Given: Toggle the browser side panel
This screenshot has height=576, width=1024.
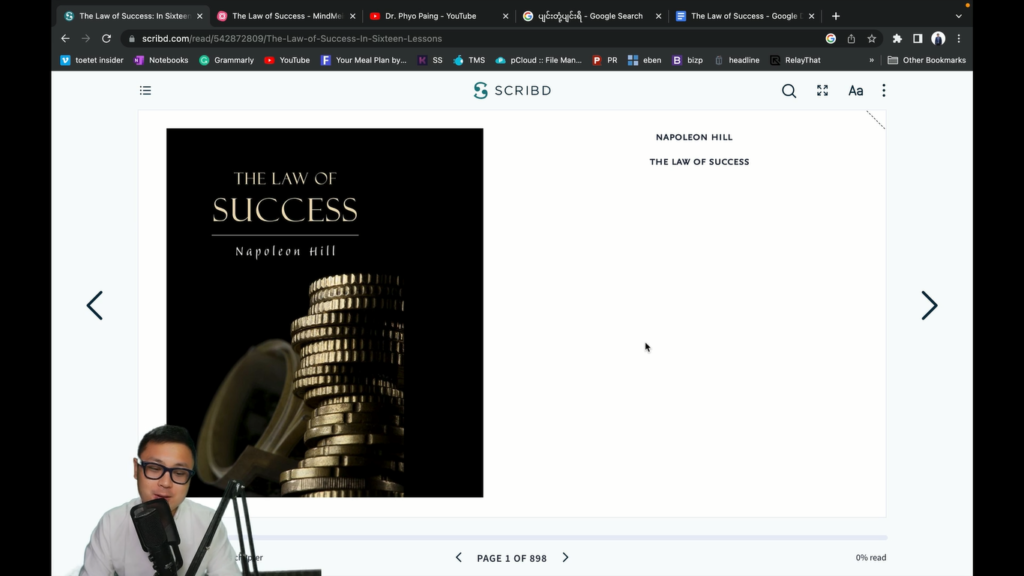Looking at the screenshot, I should 918,39.
